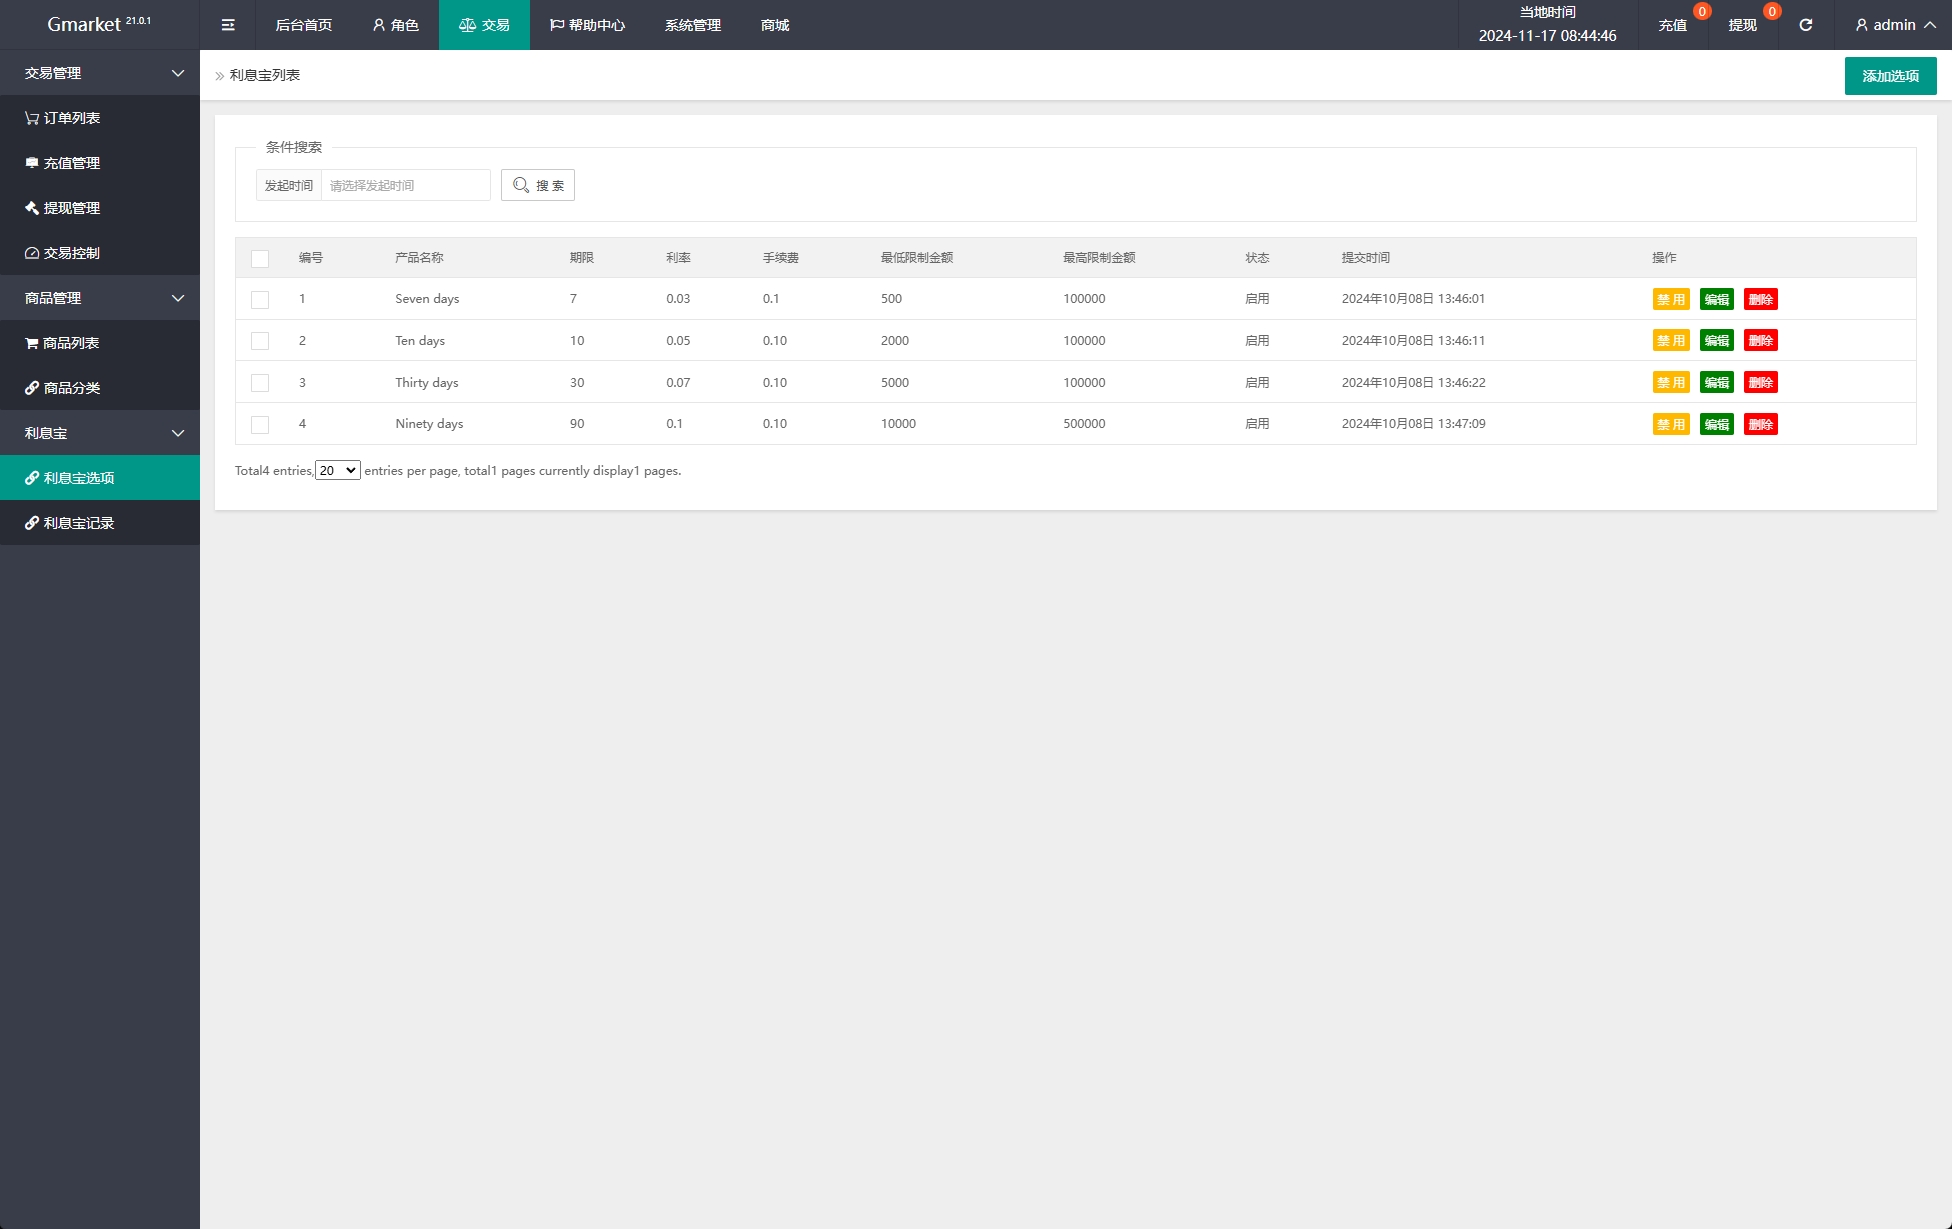Click the refresh icon in top bar
The height and width of the screenshot is (1229, 1952).
tap(1805, 25)
